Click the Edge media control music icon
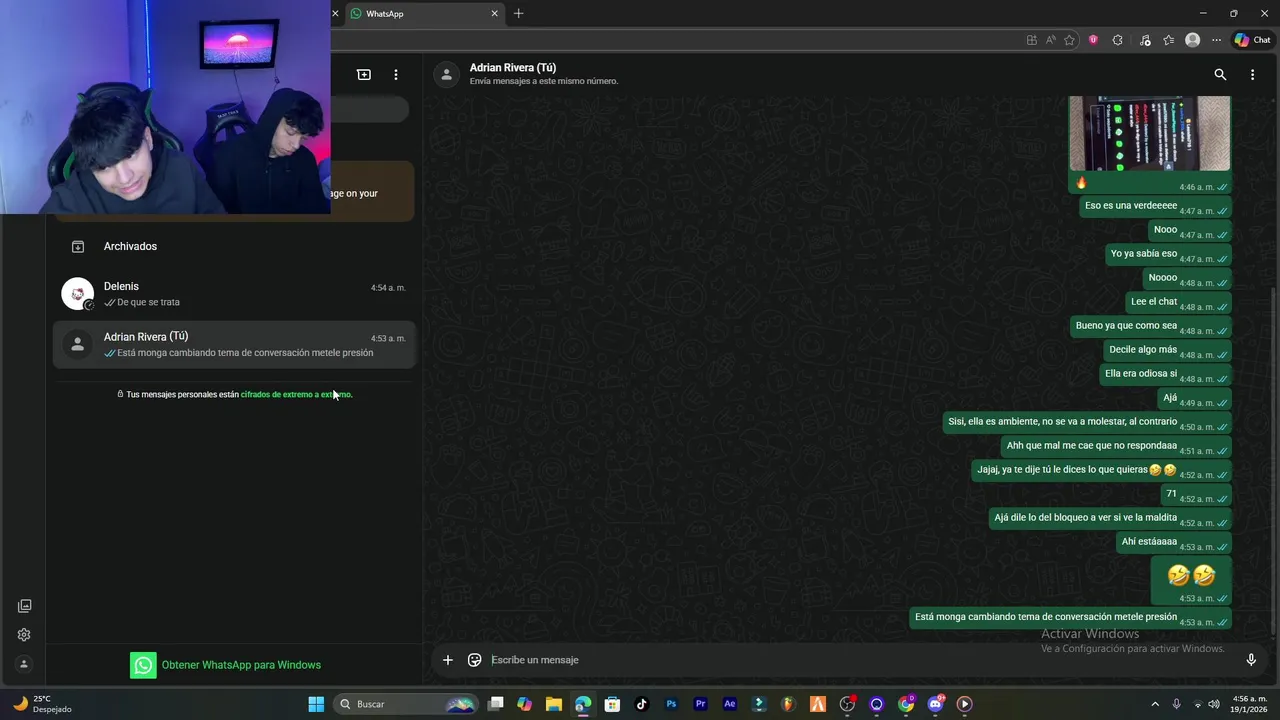Viewport: 1280px width, 720px height. 1143,40
